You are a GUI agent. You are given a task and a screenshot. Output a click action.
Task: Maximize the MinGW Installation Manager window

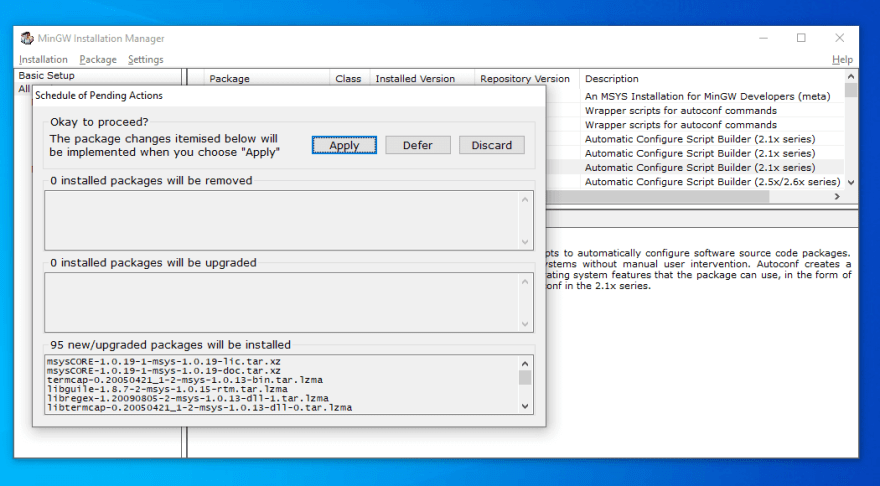coord(801,38)
